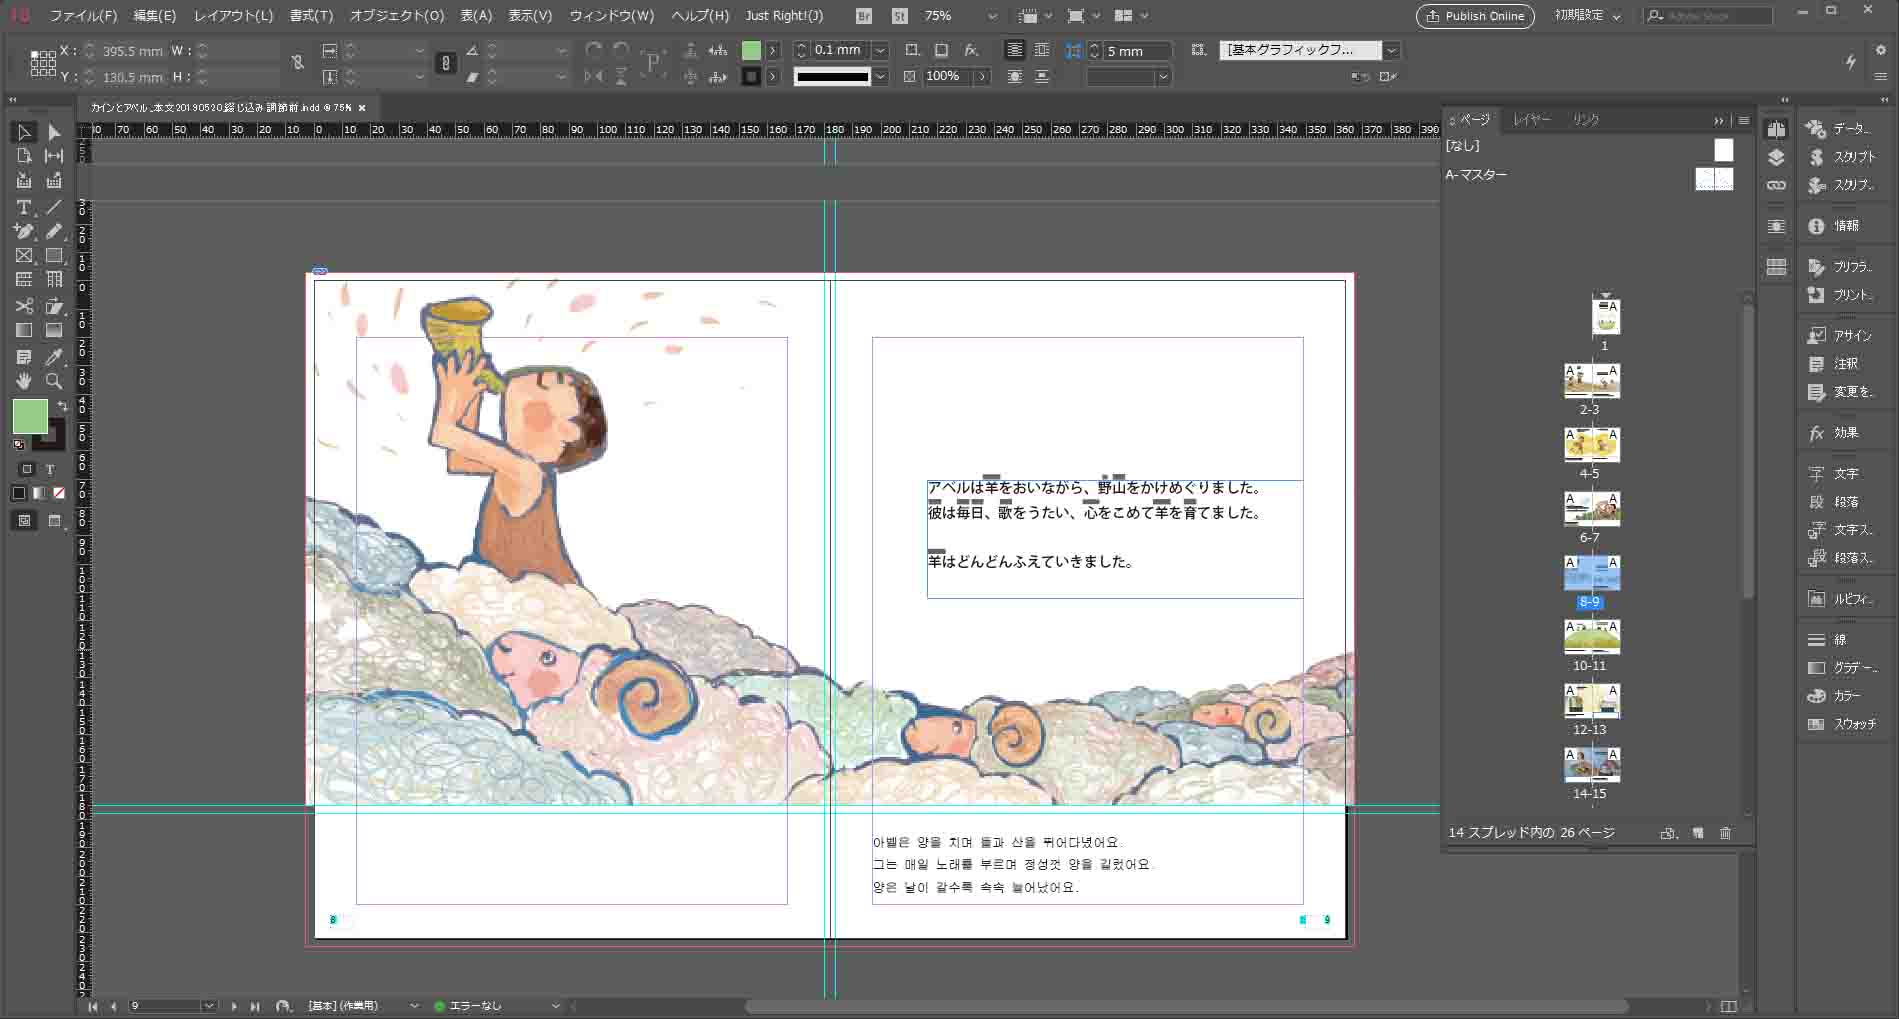The width and height of the screenshot is (1899, 1019).
Task: Select the Gap tool
Action: point(54,156)
